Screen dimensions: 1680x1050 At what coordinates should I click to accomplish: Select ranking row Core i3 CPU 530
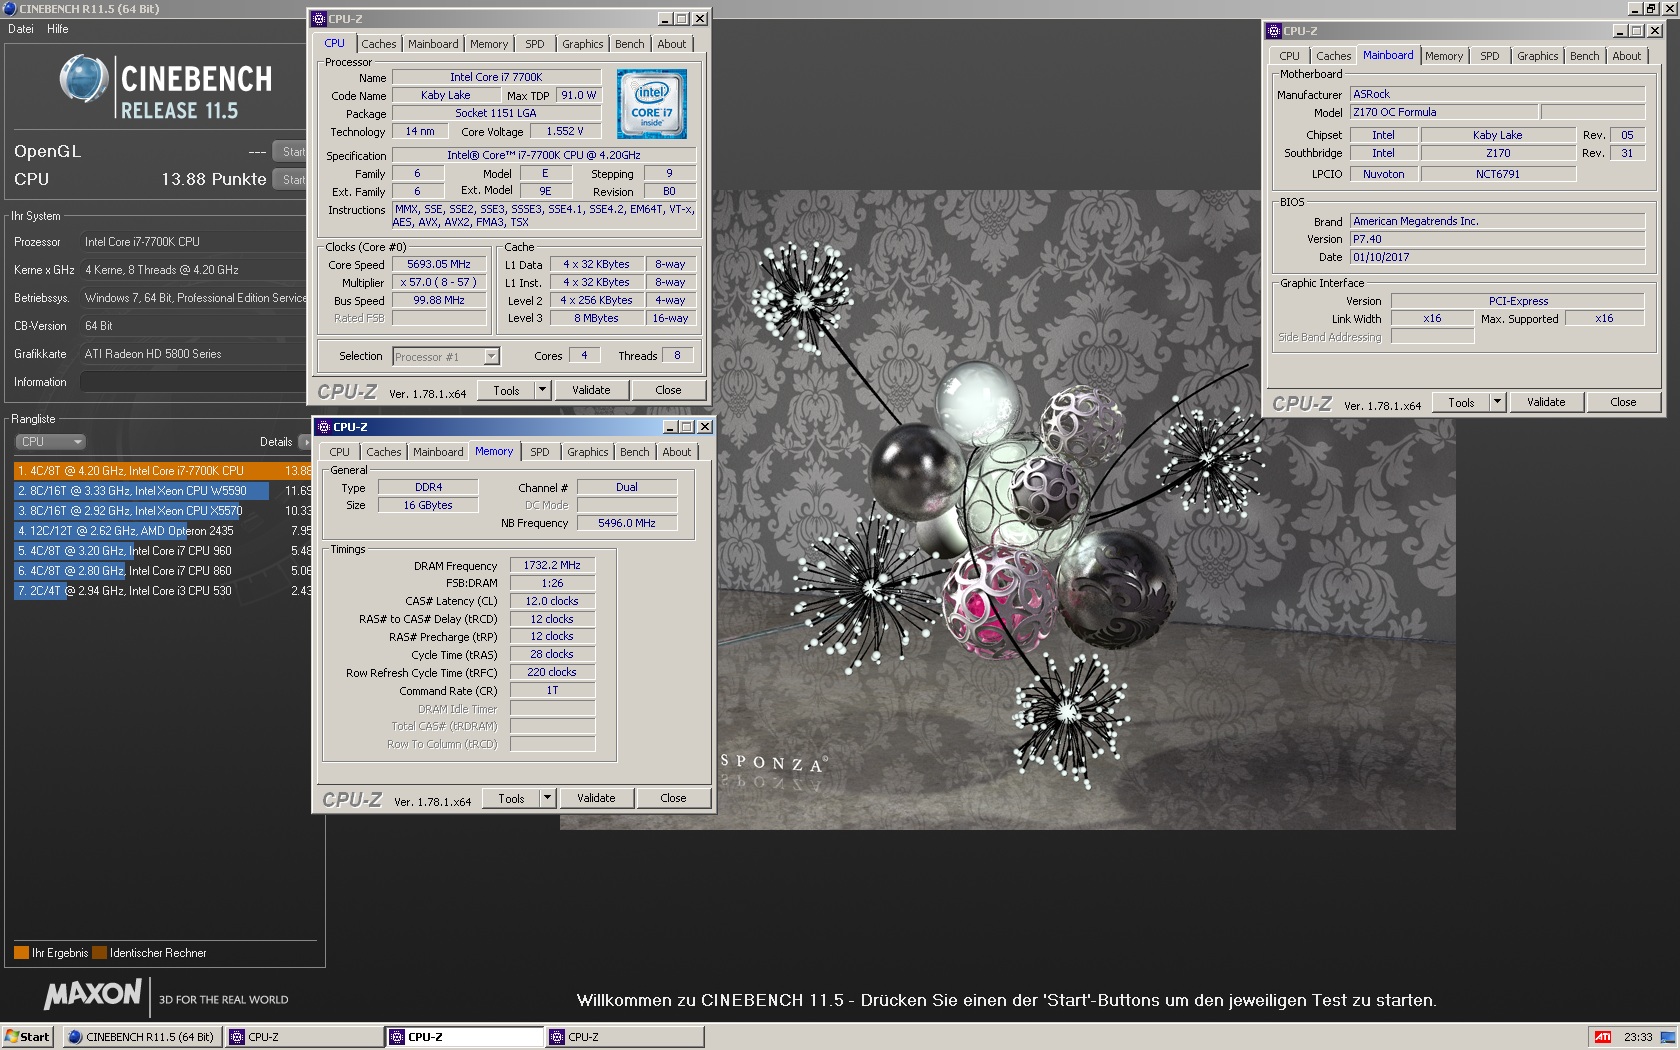point(163,590)
